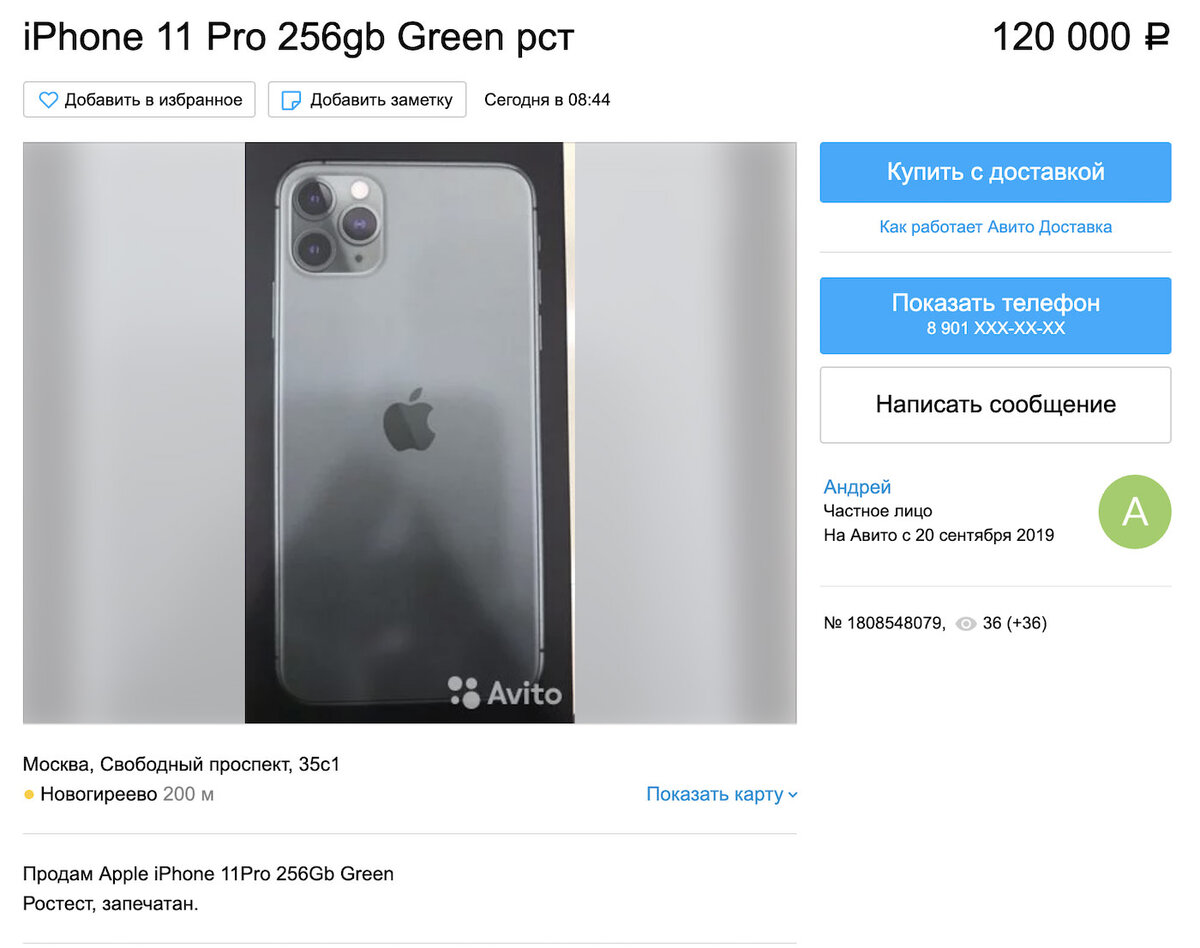Open the Как работает Авито Доставка link
The width and height of the screenshot is (1200, 948).
(995, 227)
